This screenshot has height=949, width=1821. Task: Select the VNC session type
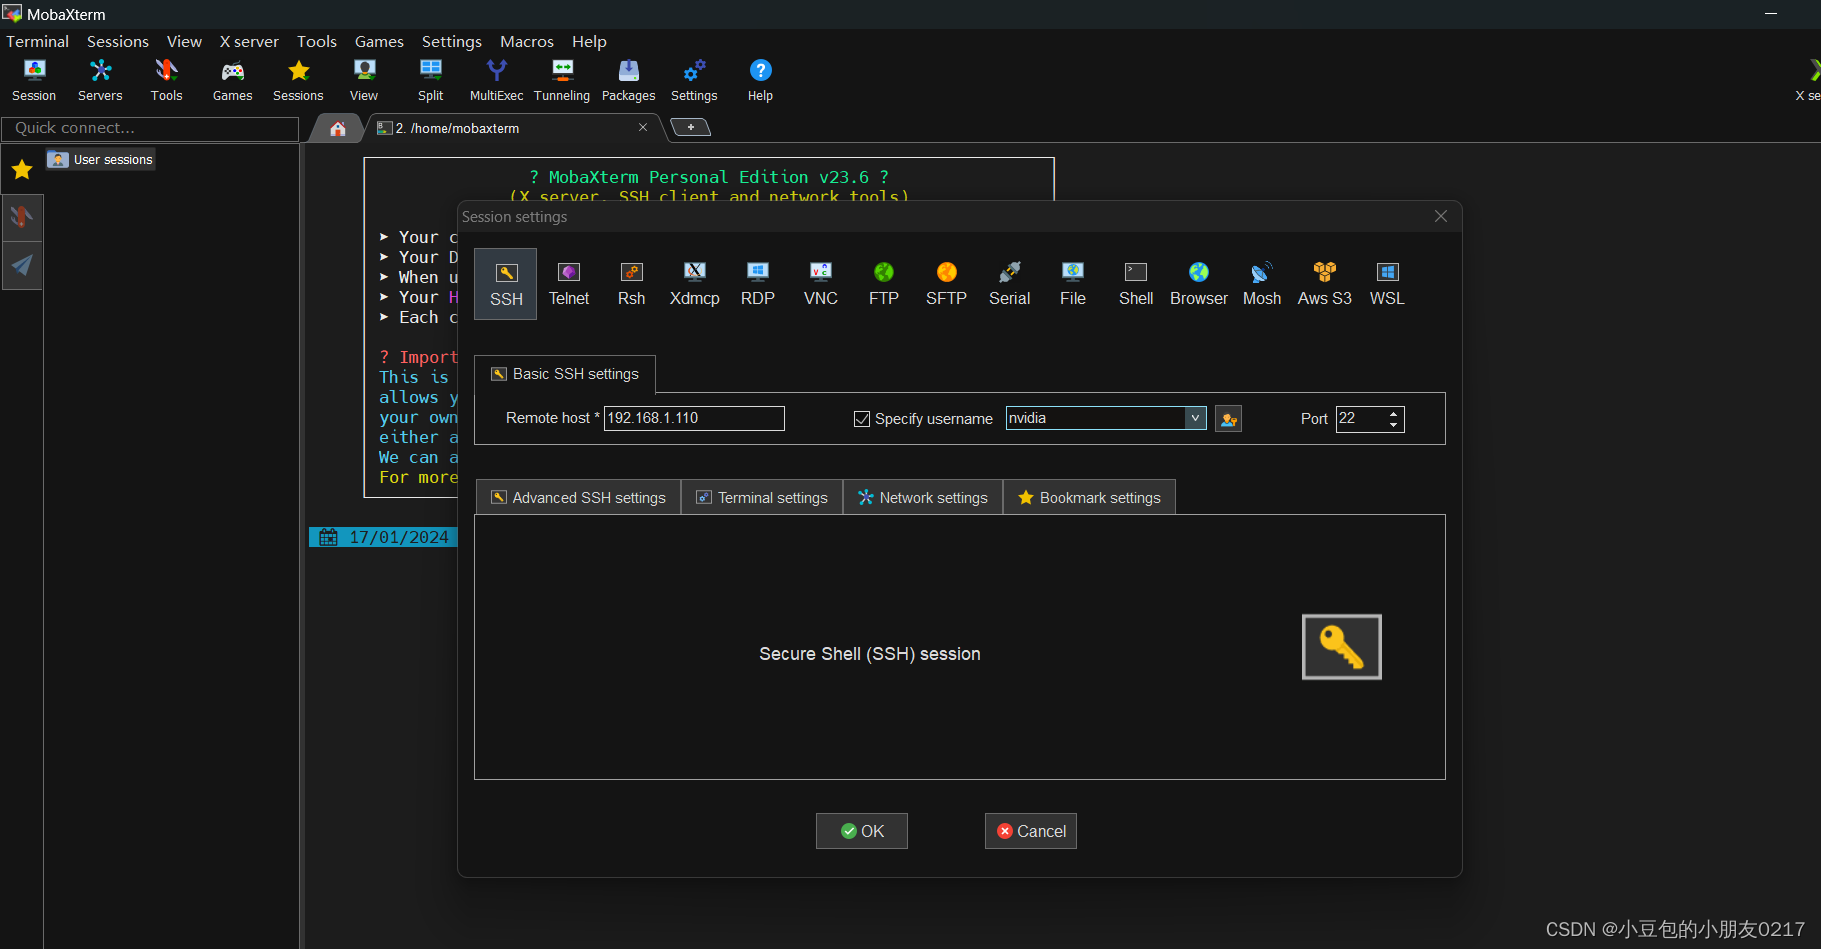821,284
